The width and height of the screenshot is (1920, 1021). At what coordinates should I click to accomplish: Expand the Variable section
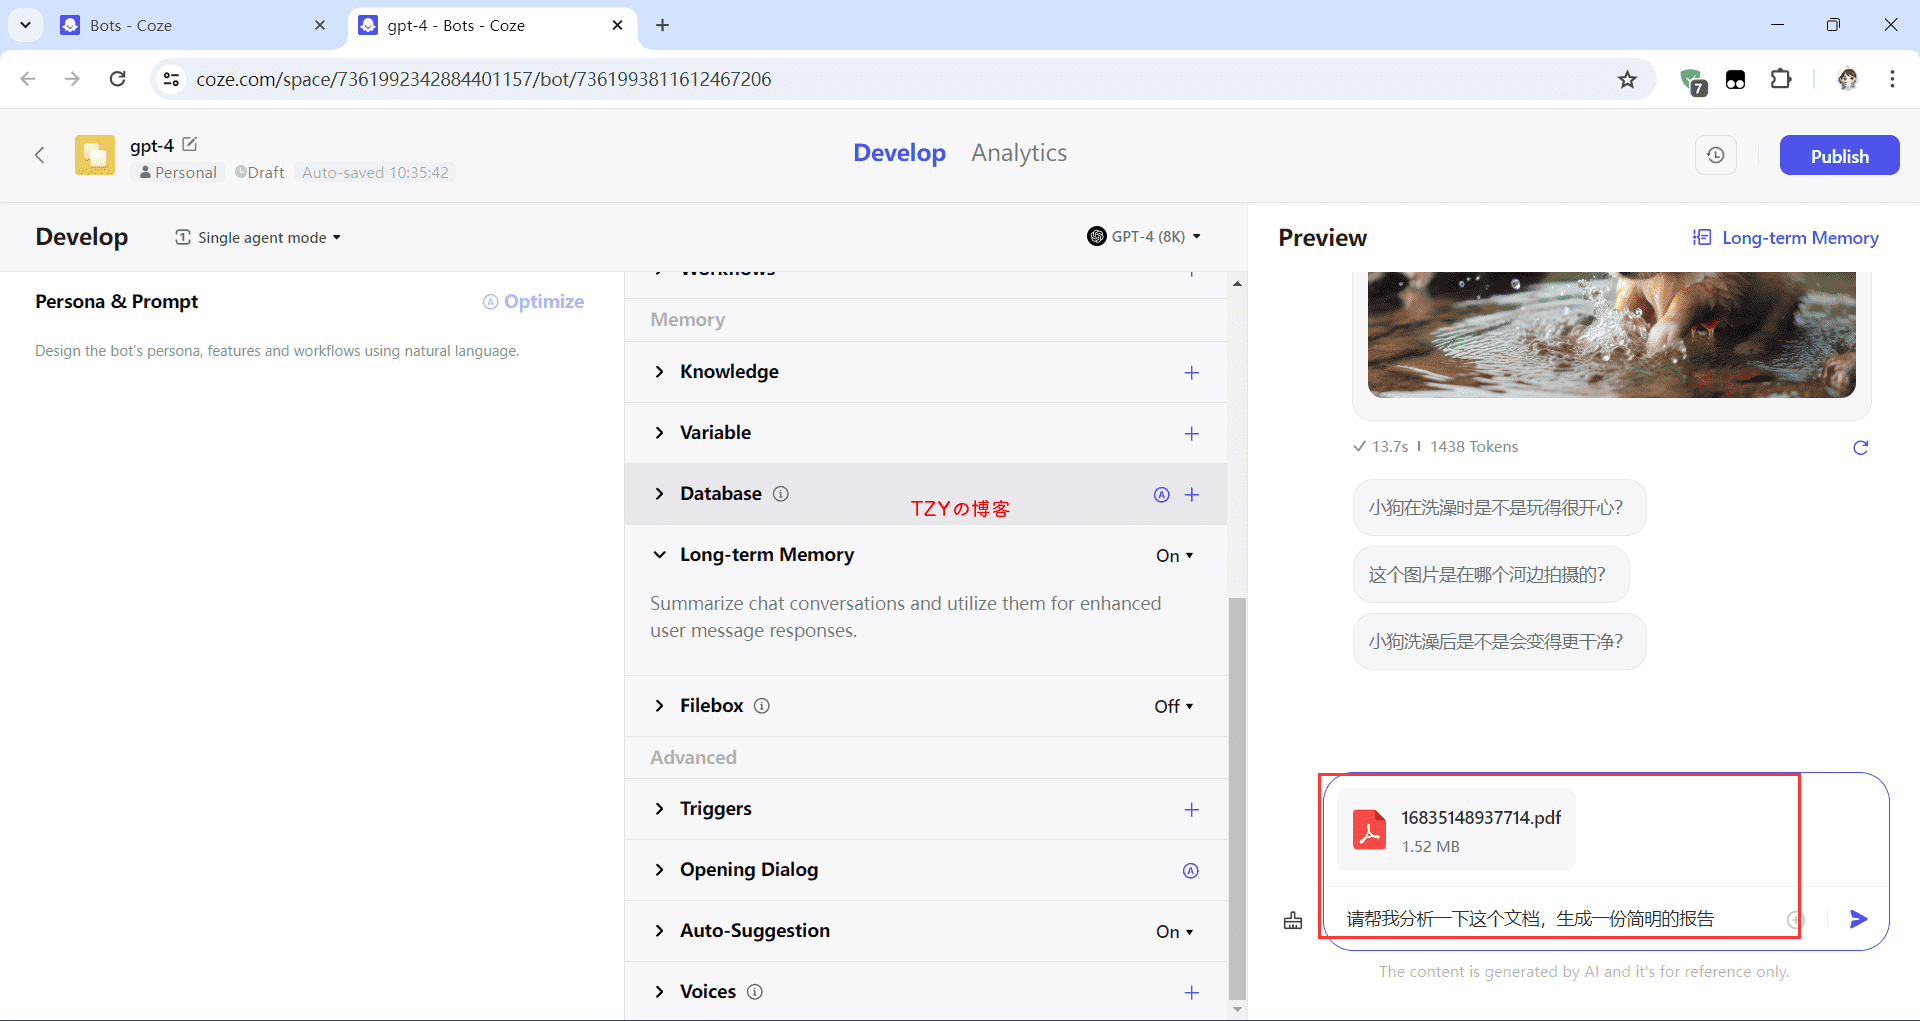[x=715, y=433]
